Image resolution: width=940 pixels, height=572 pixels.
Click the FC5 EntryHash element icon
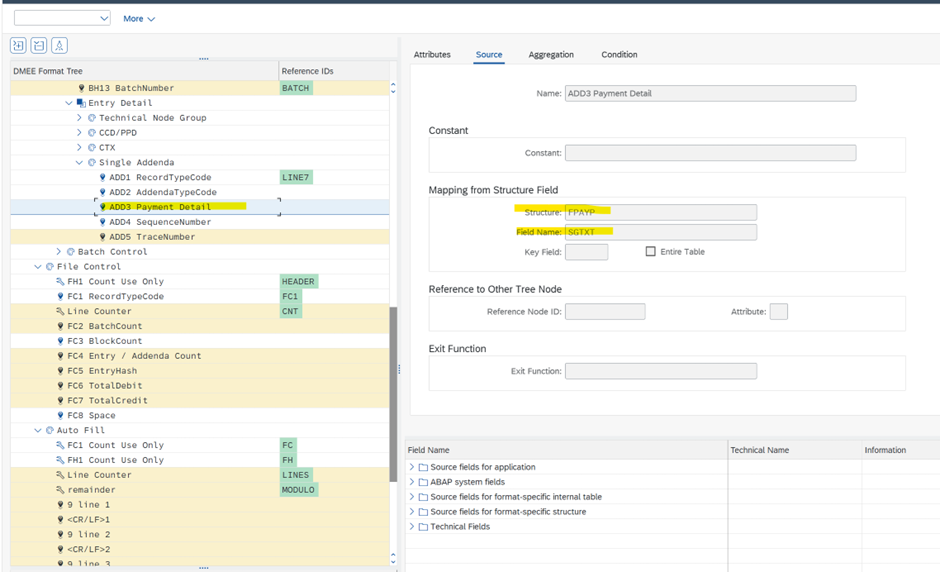coord(61,371)
